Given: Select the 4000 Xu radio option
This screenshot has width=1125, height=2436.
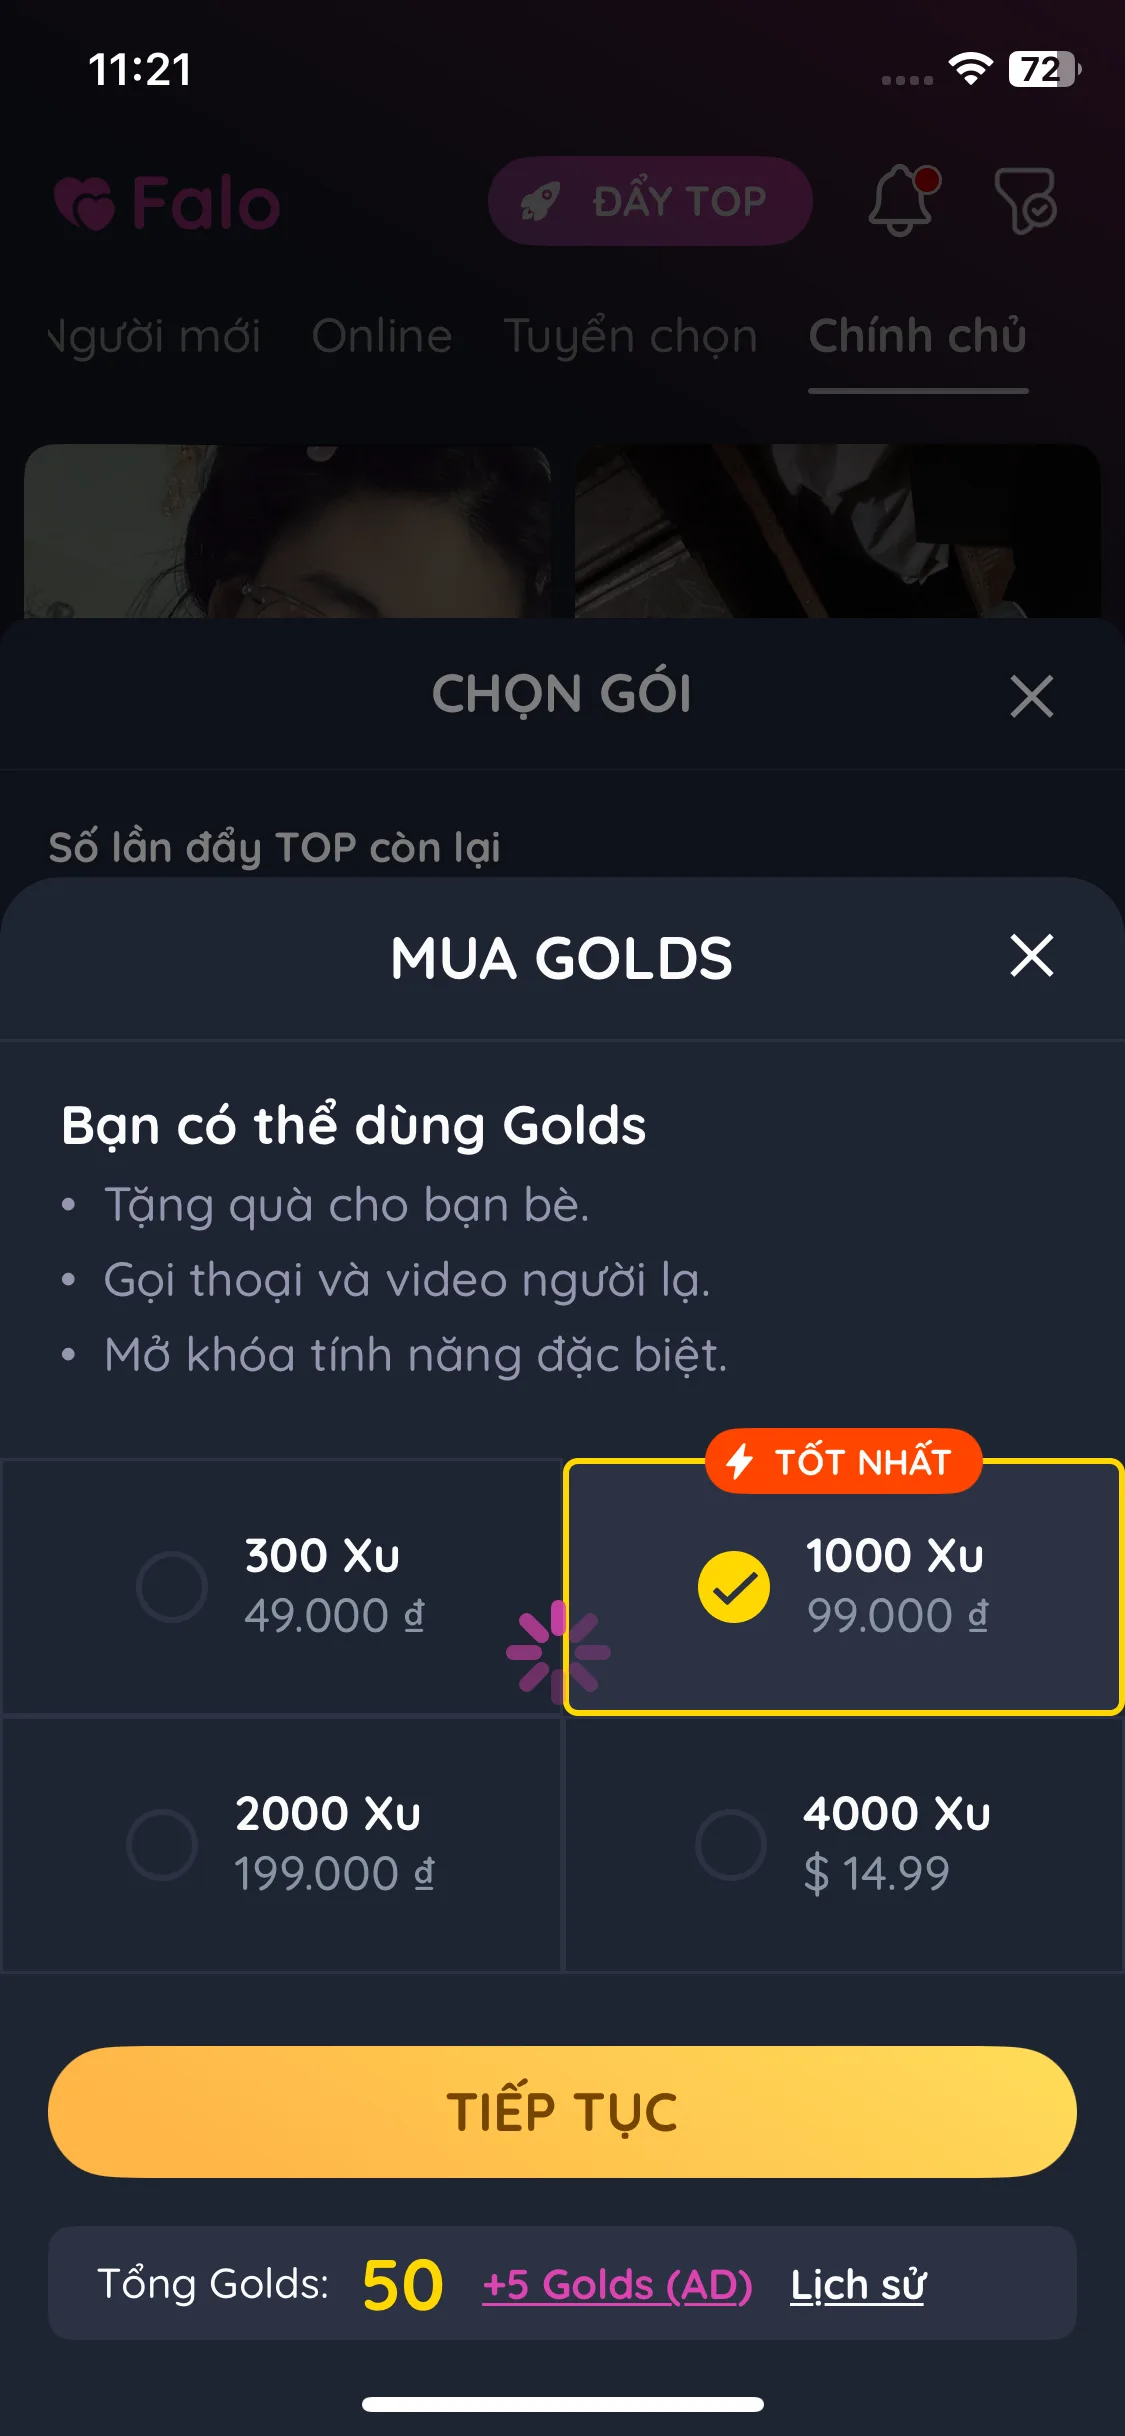Looking at the screenshot, I should (x=731, y=1844).
